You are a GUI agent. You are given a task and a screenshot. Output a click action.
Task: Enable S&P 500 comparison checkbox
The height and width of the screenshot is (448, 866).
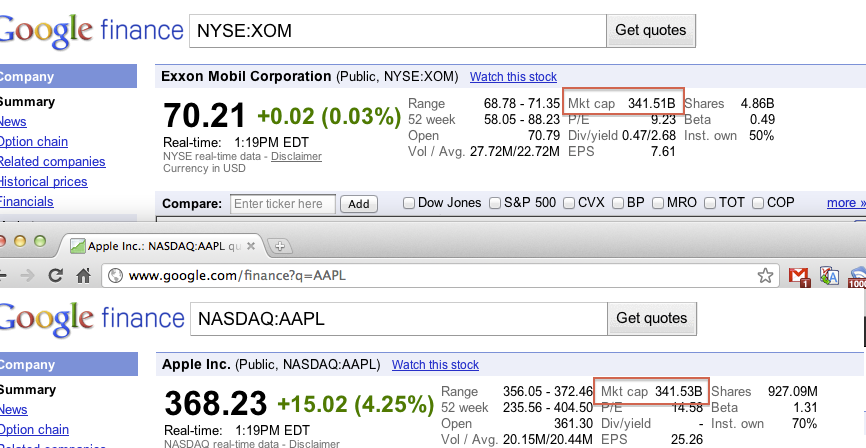pyautogui.click(x=495, y=203)
